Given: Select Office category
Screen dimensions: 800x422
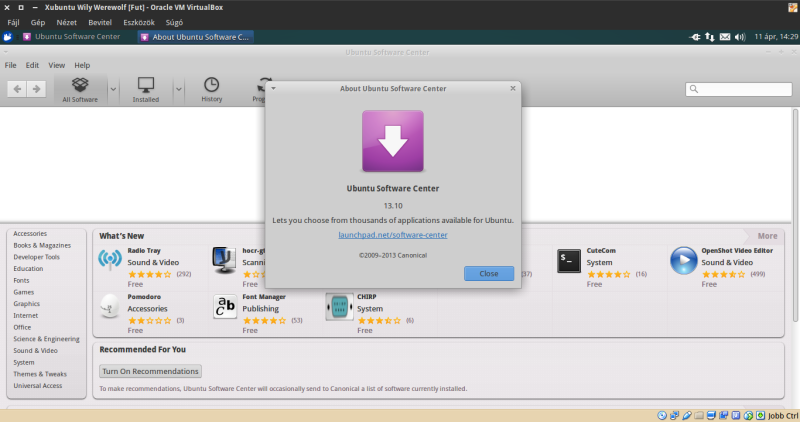Looking at the screenshot, I should tap(22, 327).
